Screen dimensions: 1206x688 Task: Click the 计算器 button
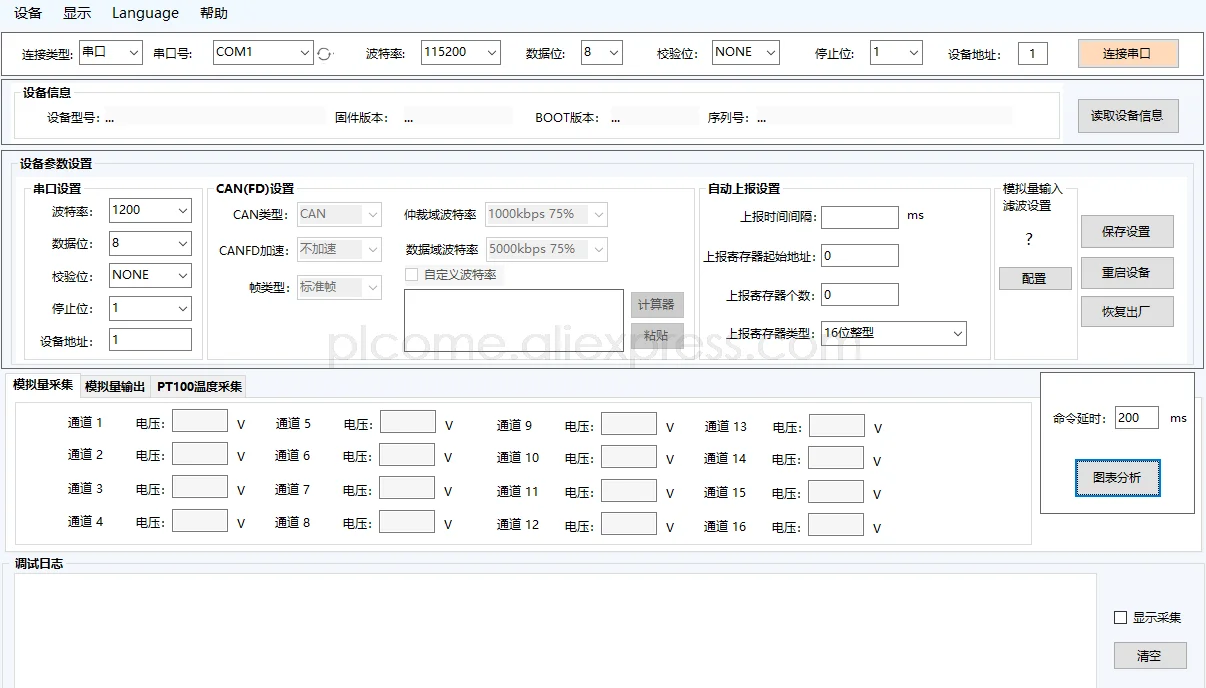pyautogui.click(x=657, y=304)
